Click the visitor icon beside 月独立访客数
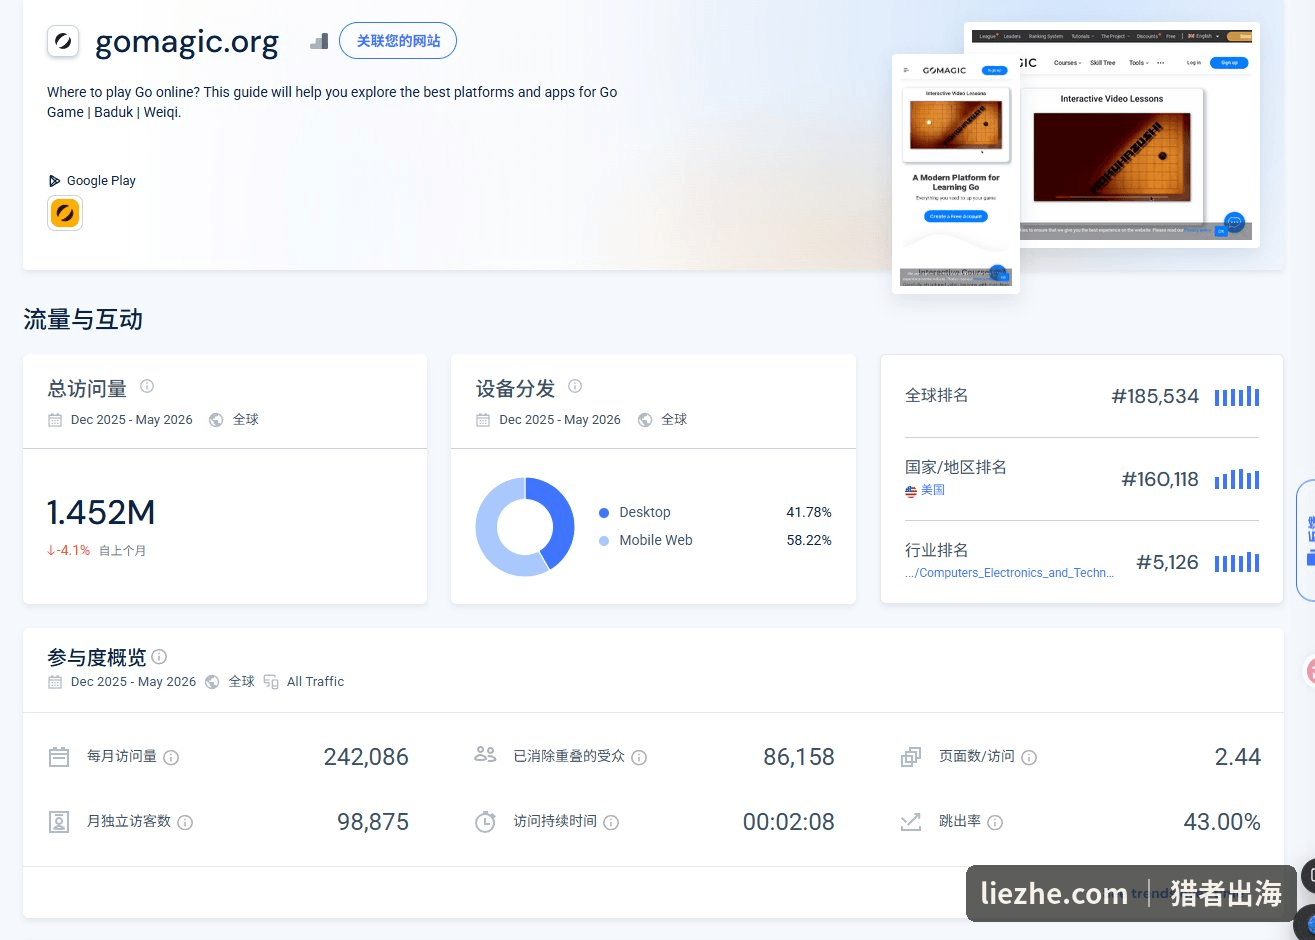Viewport: 1315px width, 940px height. click(59, 822)
